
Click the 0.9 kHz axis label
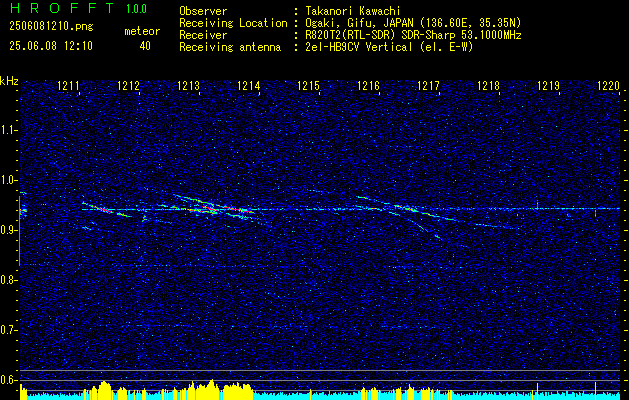pos(8,230)
